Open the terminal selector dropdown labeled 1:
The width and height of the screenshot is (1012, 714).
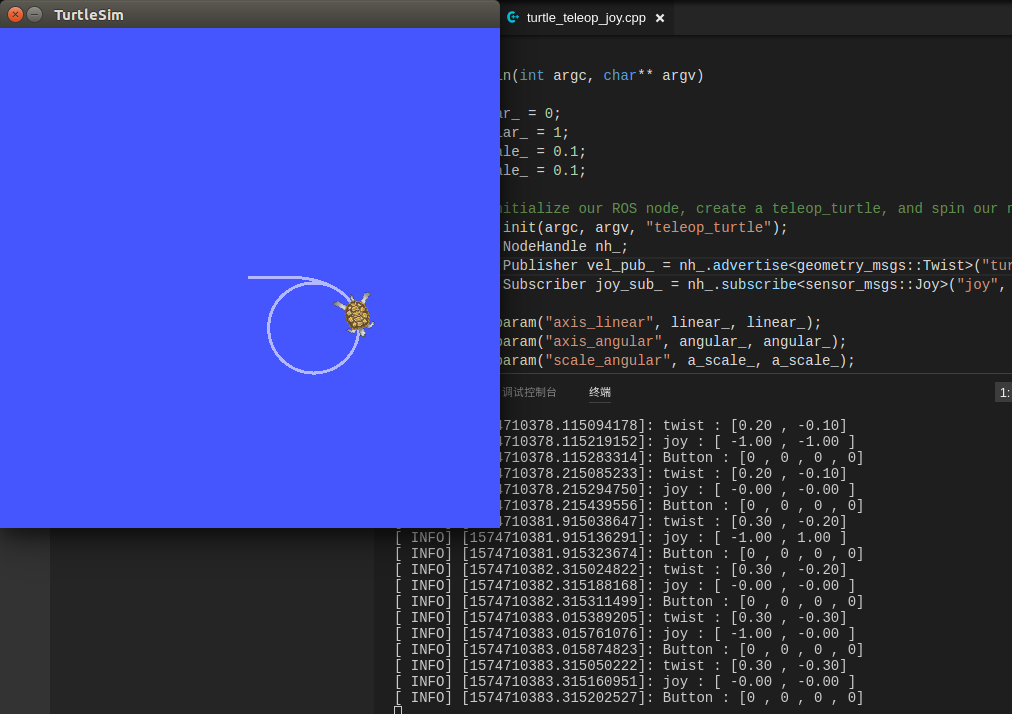[x=1004, y=392]
